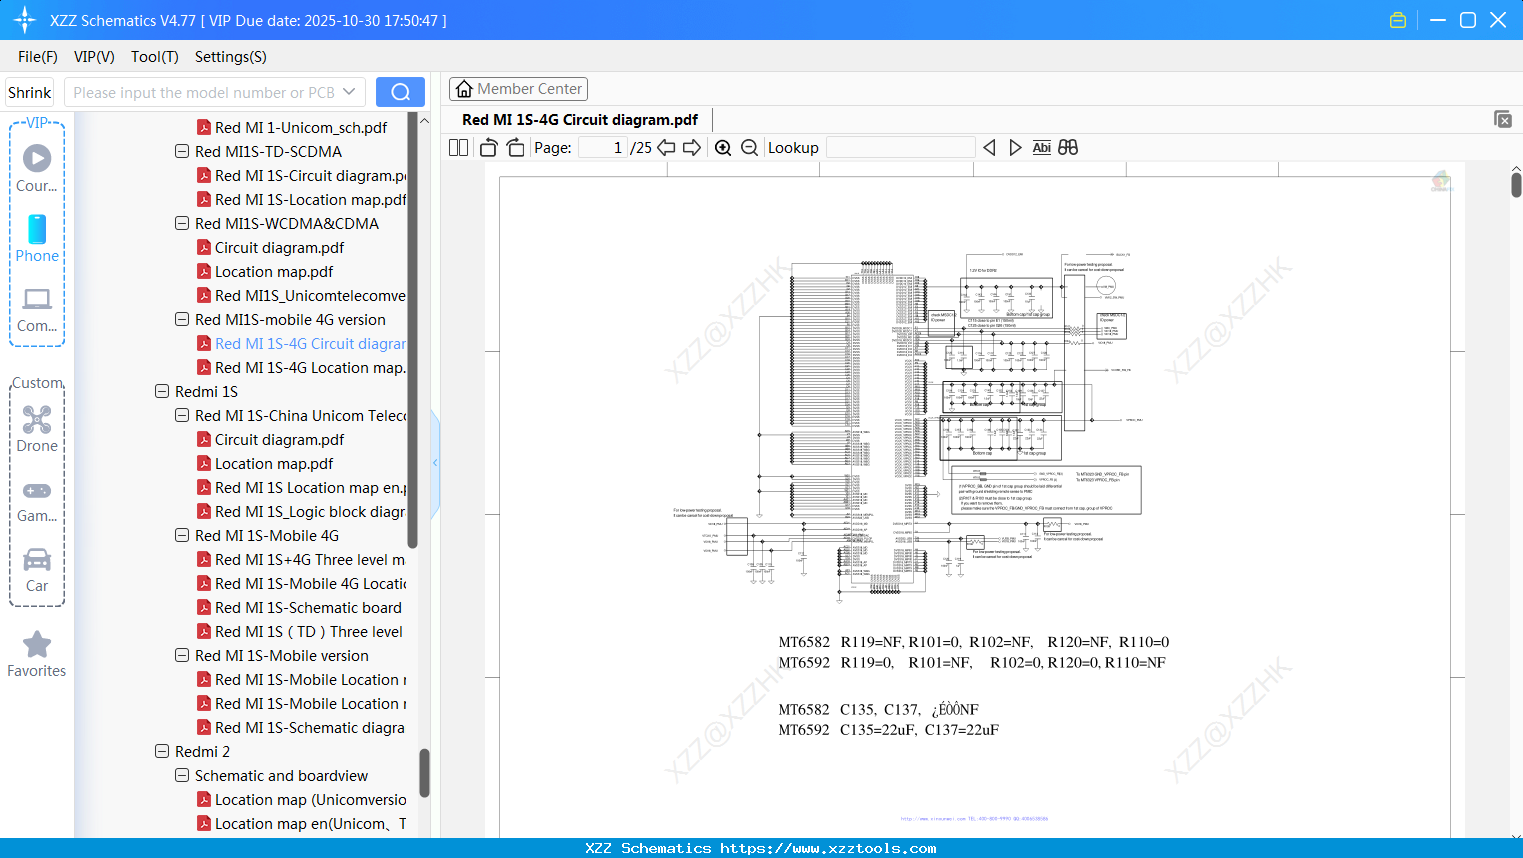Activate the binoculars search icon

tap(1067, 147)
